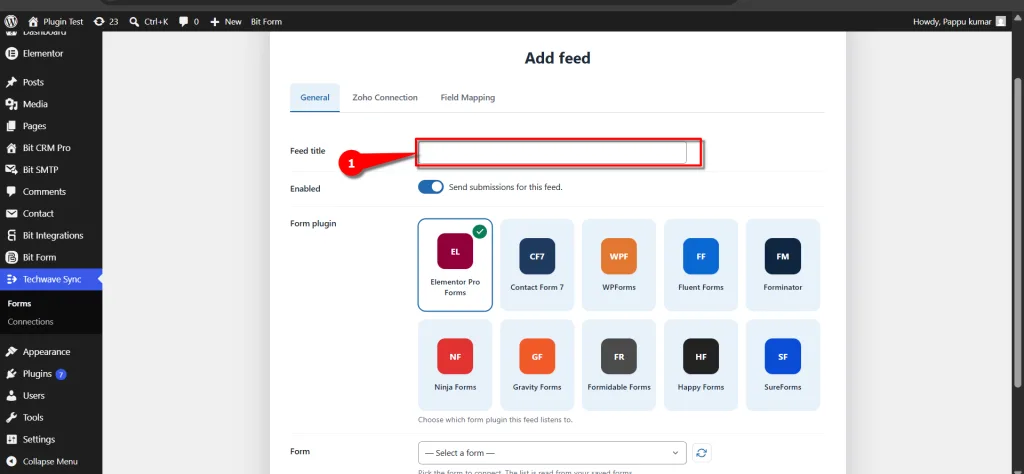Select the Happy Forms plugin card

click(x=701, y=365)
